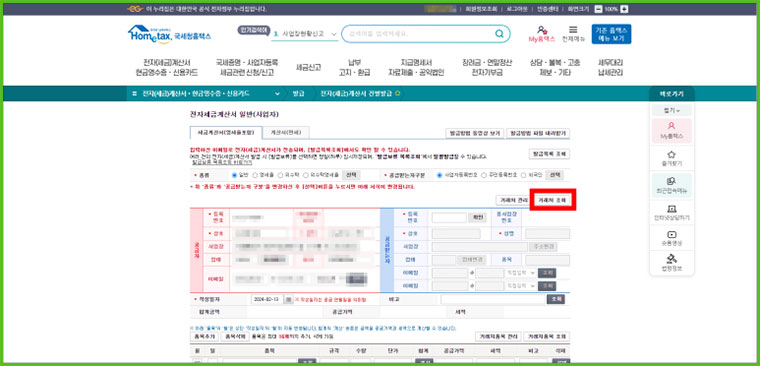The image size is (760, 366).
Task: Click 선택 button next to 공급받는자구분
Action: (555, 175)
